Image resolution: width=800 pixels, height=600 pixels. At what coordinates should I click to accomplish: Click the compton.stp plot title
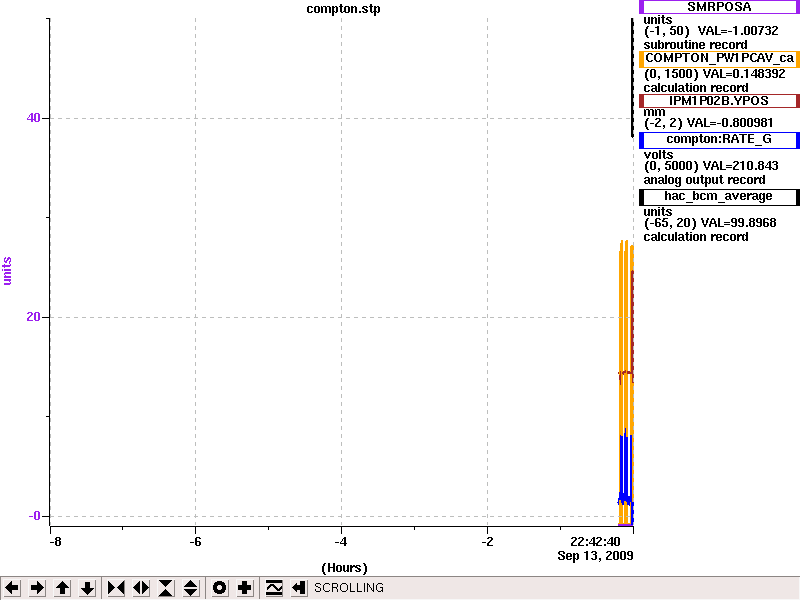[343, 9]
